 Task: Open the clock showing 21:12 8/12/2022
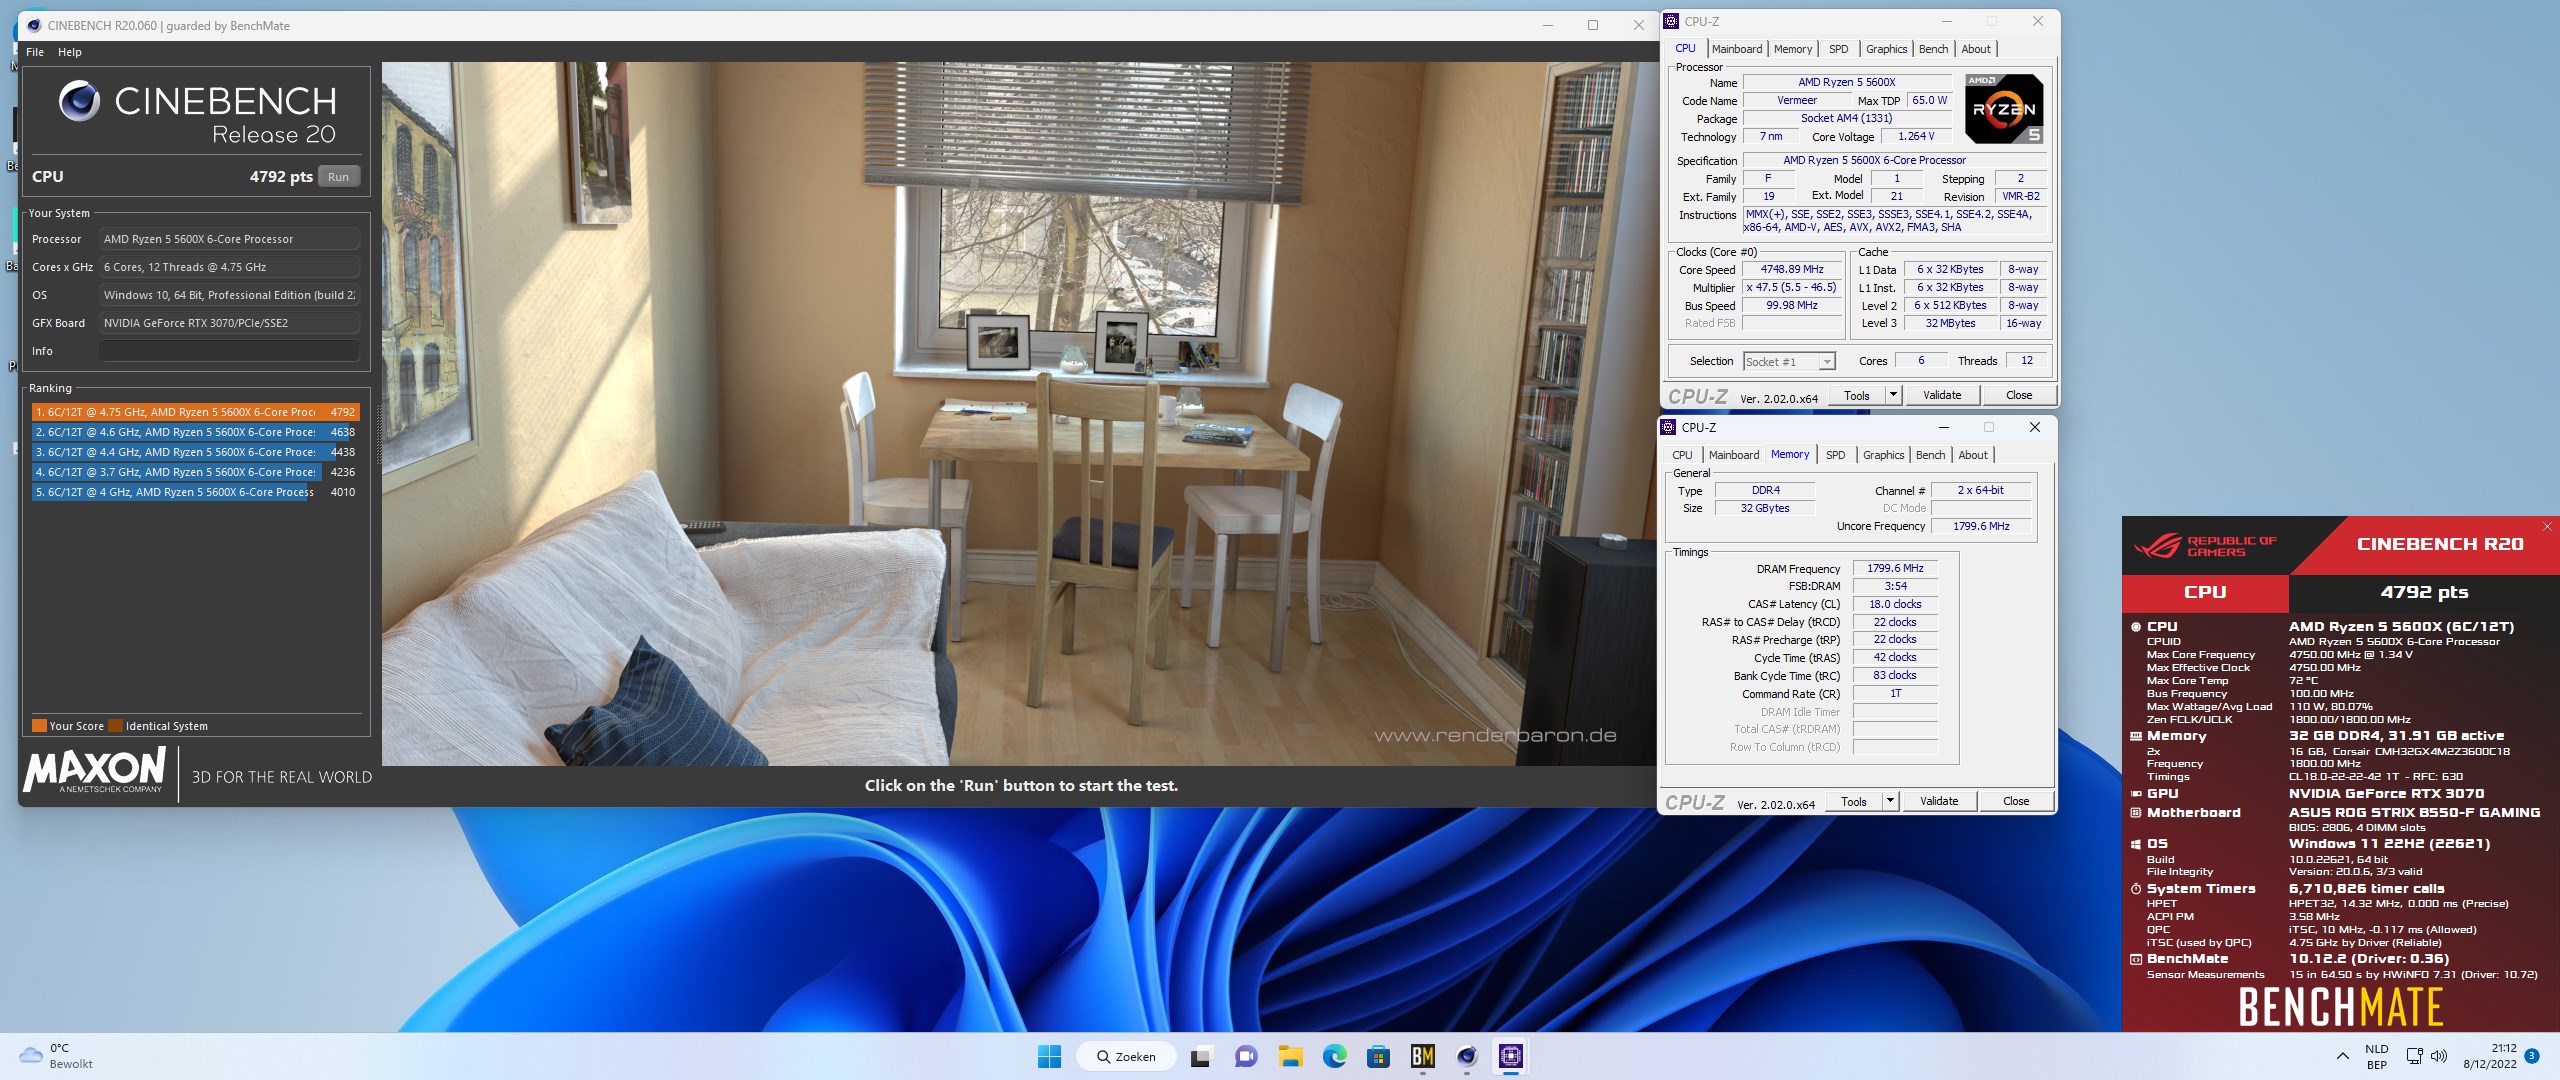tap(2490, 1056)
